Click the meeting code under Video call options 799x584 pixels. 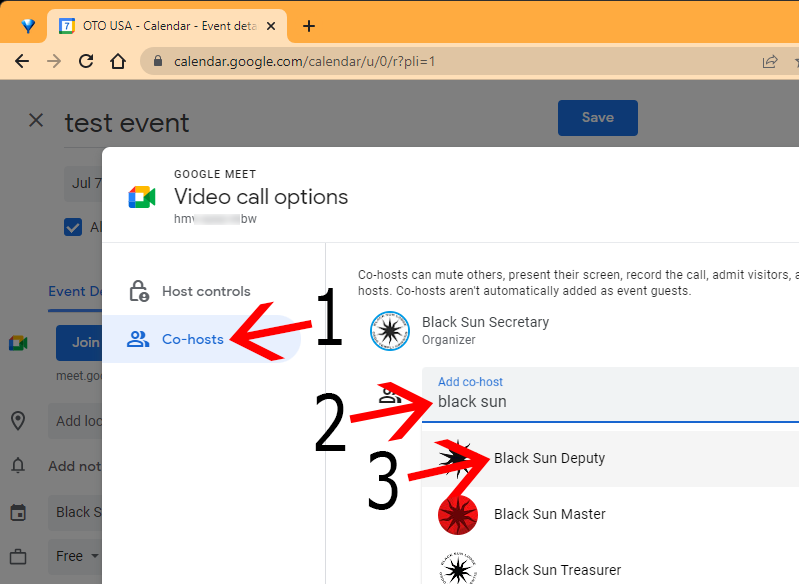point(215,219)
